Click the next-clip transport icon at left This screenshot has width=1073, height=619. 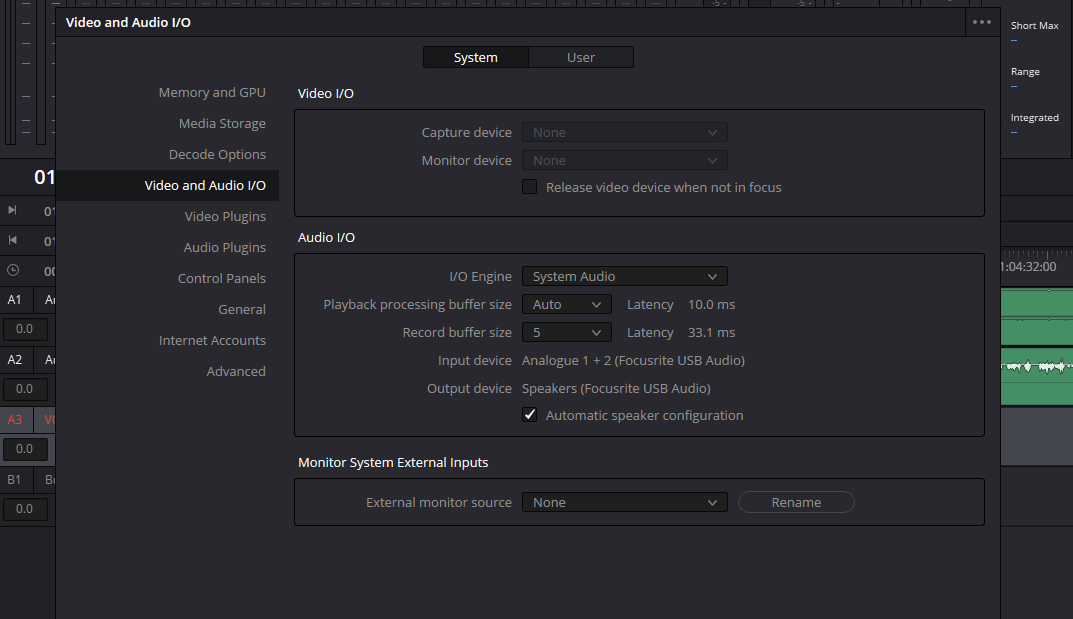pos(12,210)
